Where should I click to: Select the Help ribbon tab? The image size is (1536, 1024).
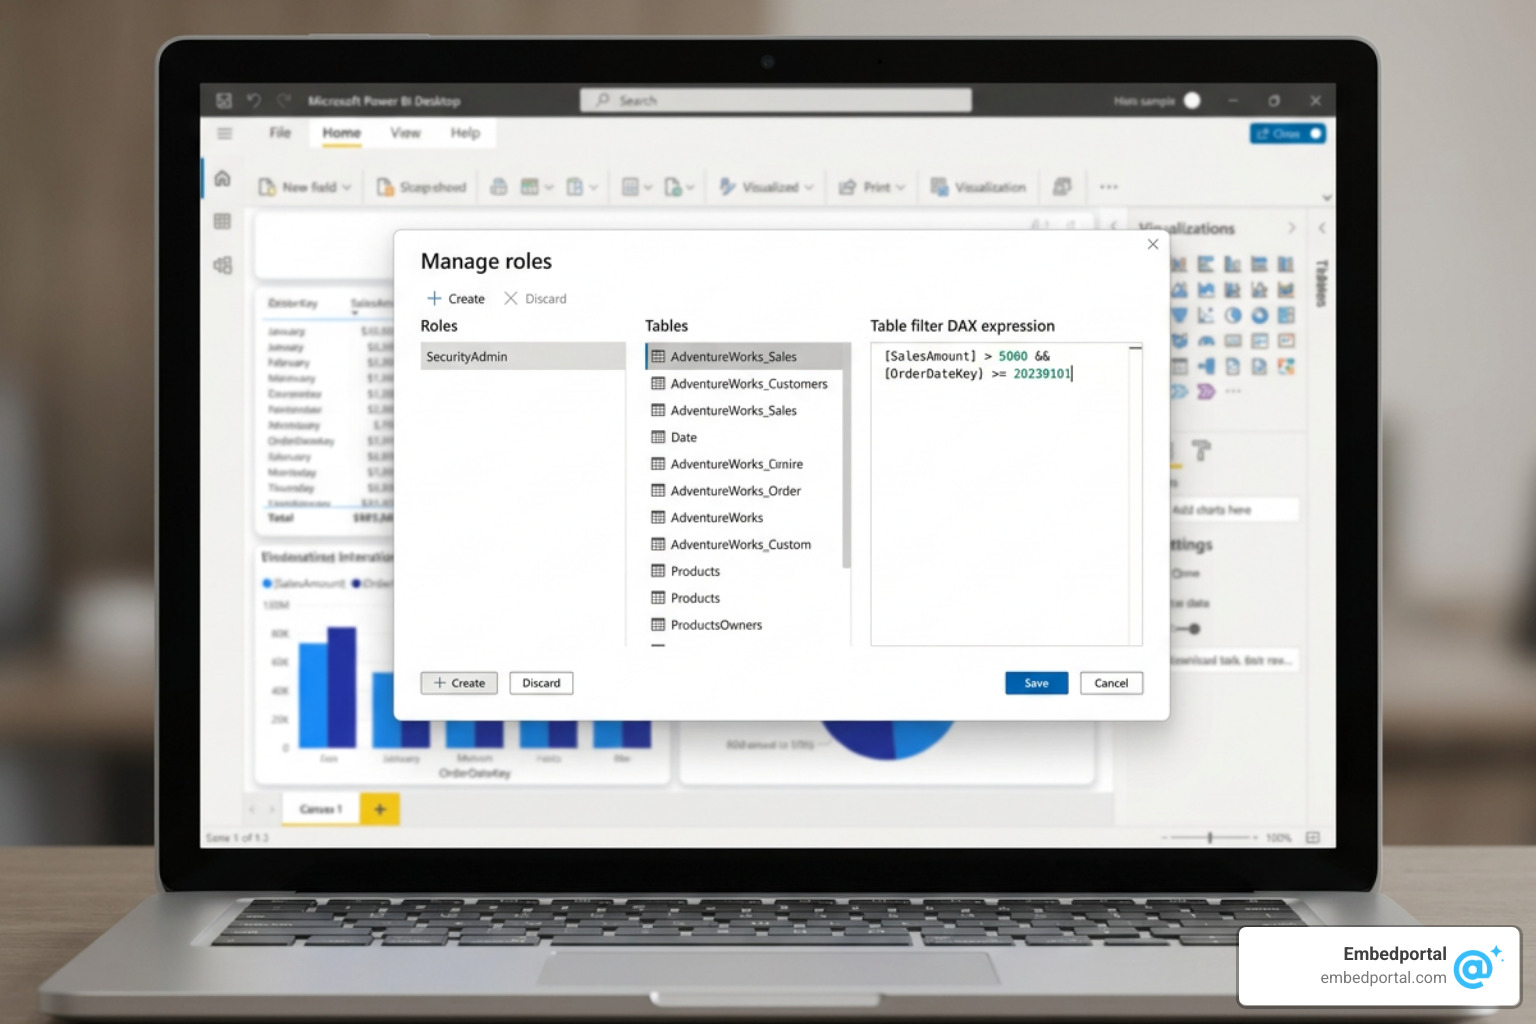pyautogui.click(x=465, y=133)
